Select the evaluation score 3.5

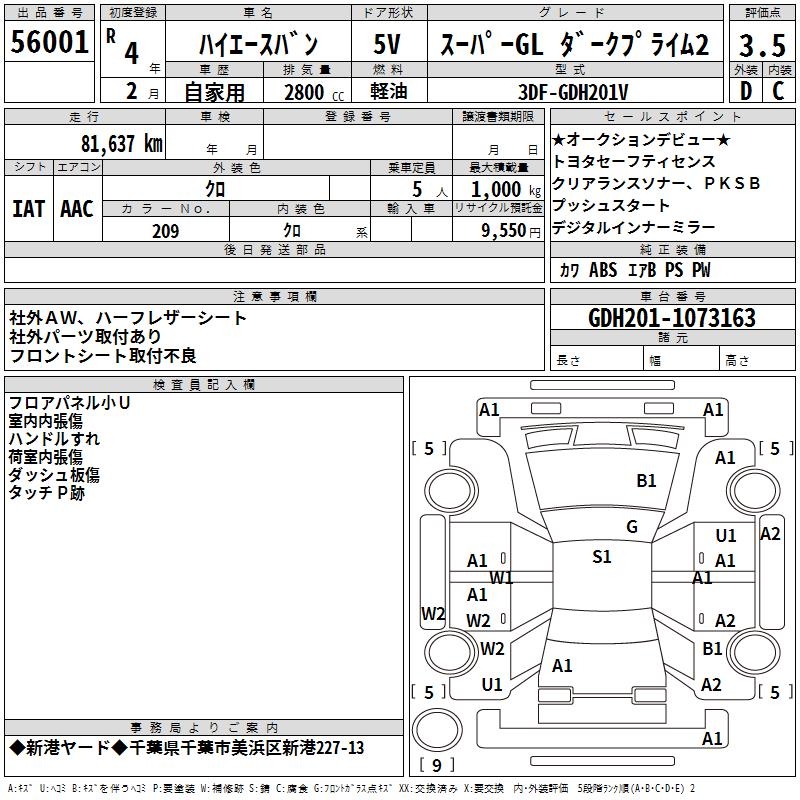pyautogui.click(x=761, y=45)
